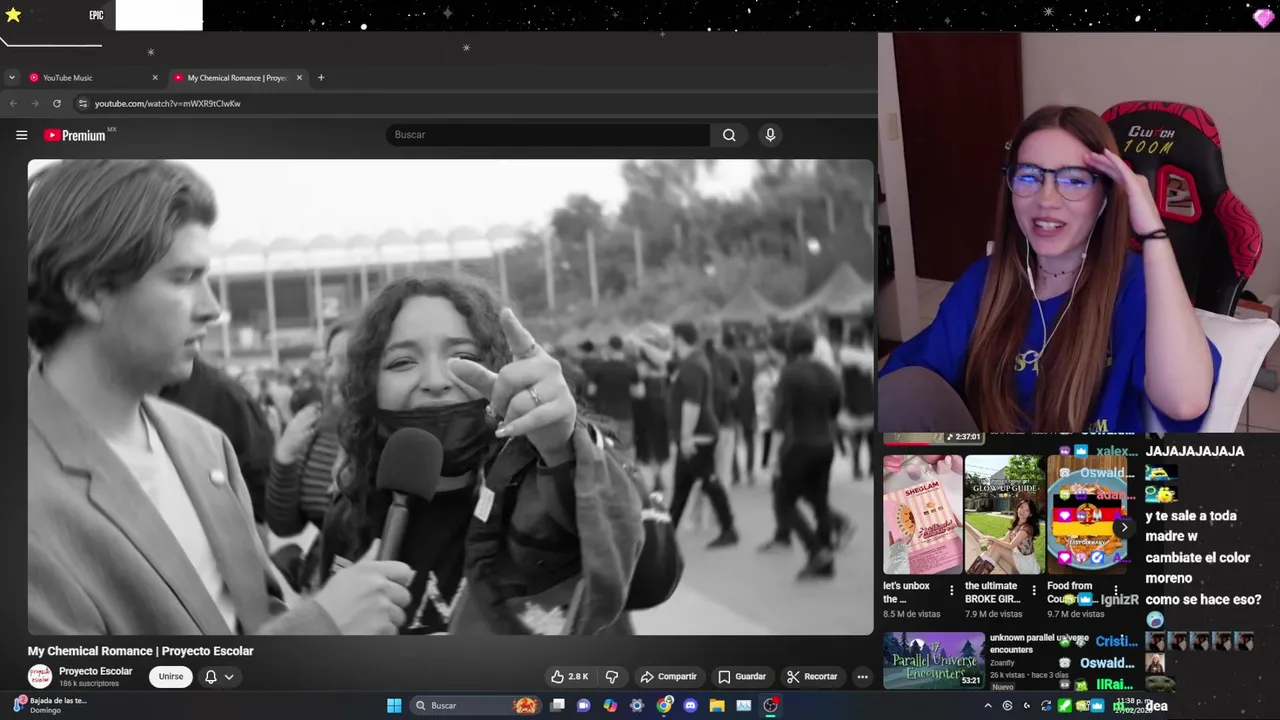The image size is (1280, 720).
Task: Open notification bell preference dropdown
Action: 219,677
